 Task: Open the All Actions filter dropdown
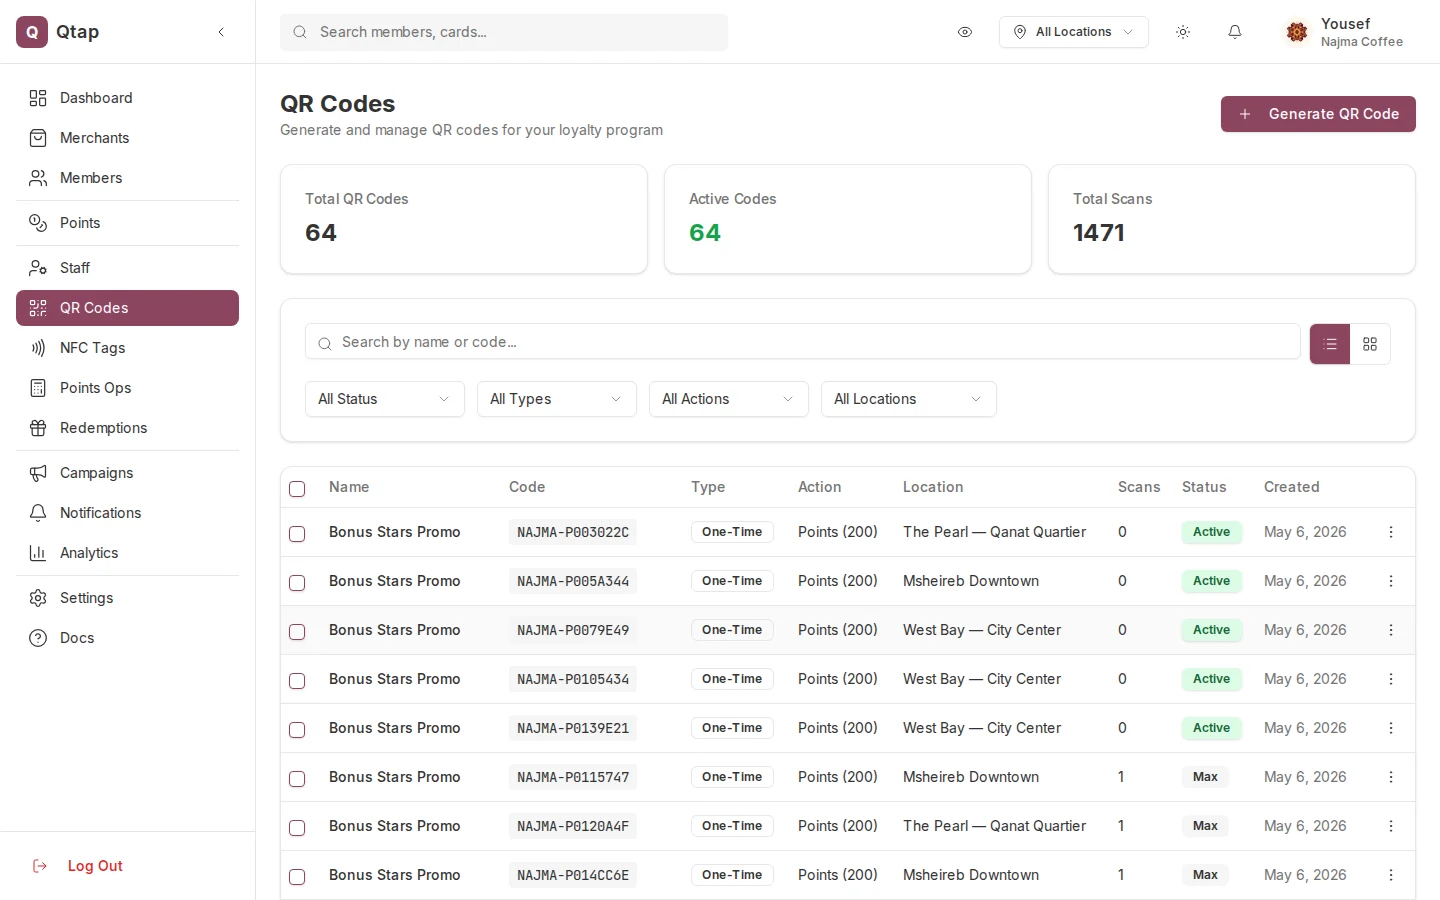[729, 399]
